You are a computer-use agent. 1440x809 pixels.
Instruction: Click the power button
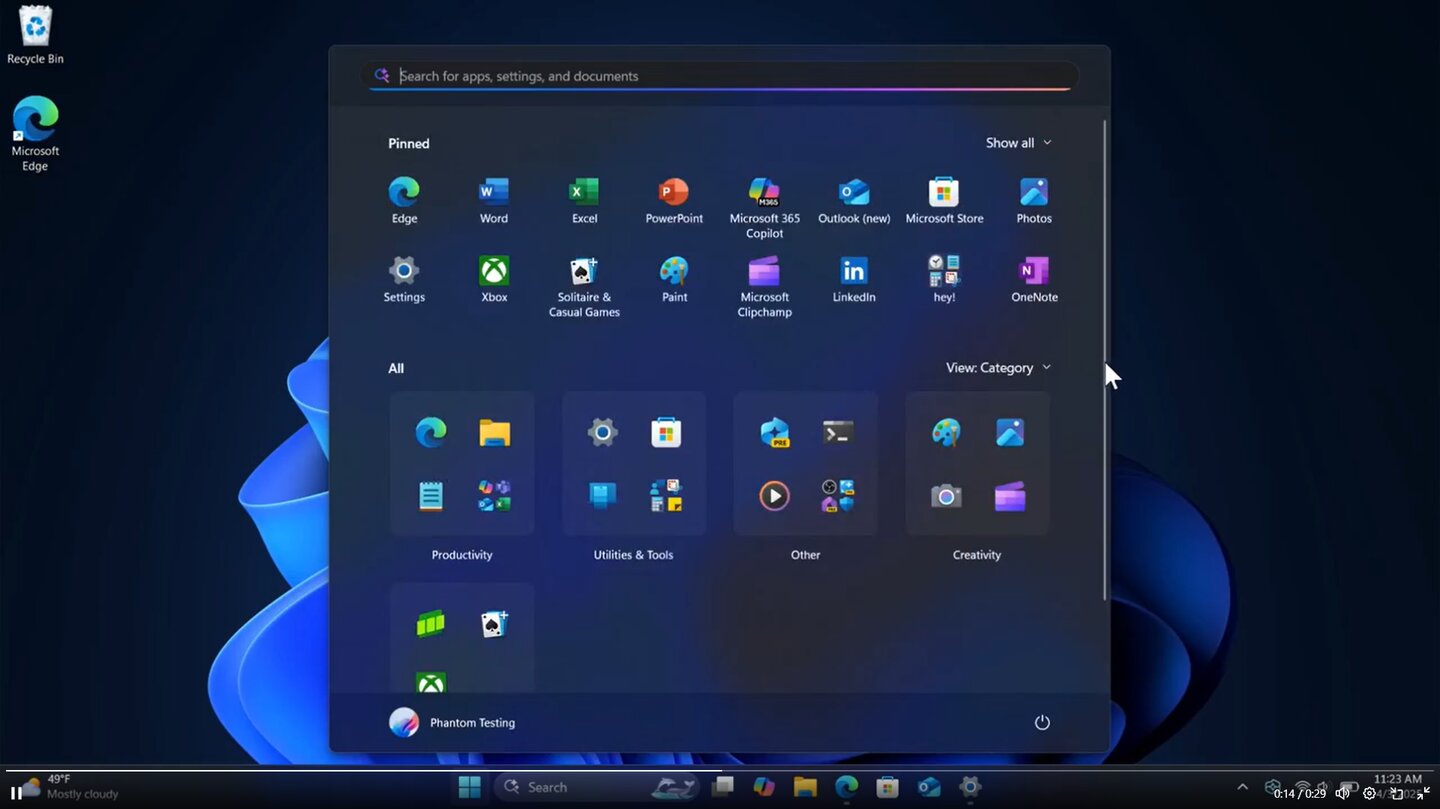click(x=1042, y=722)
